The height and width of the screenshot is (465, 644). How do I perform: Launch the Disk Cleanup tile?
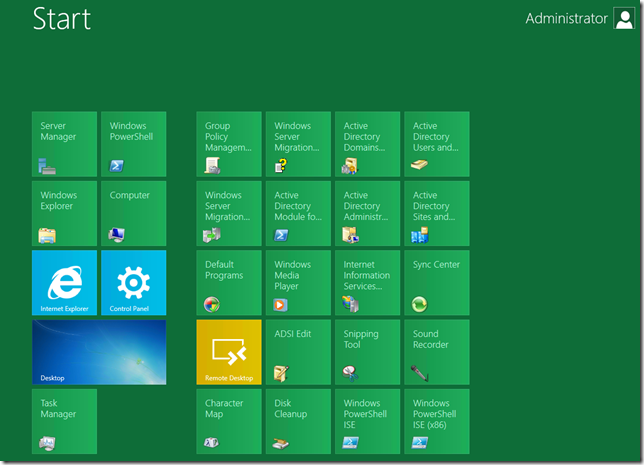click(298, 421)
